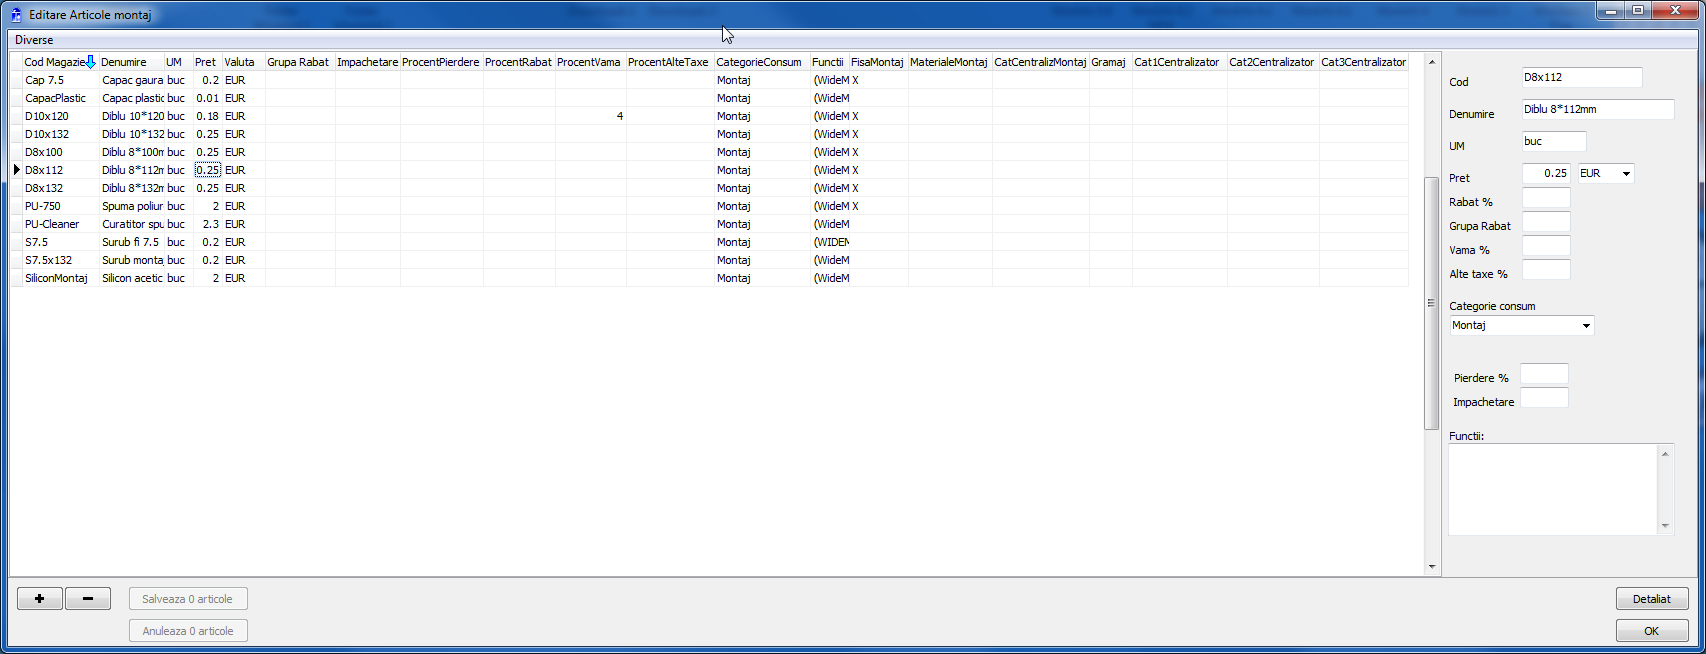
Task: Click the application icon in the title bar
Action: click(x=16, y=15)
